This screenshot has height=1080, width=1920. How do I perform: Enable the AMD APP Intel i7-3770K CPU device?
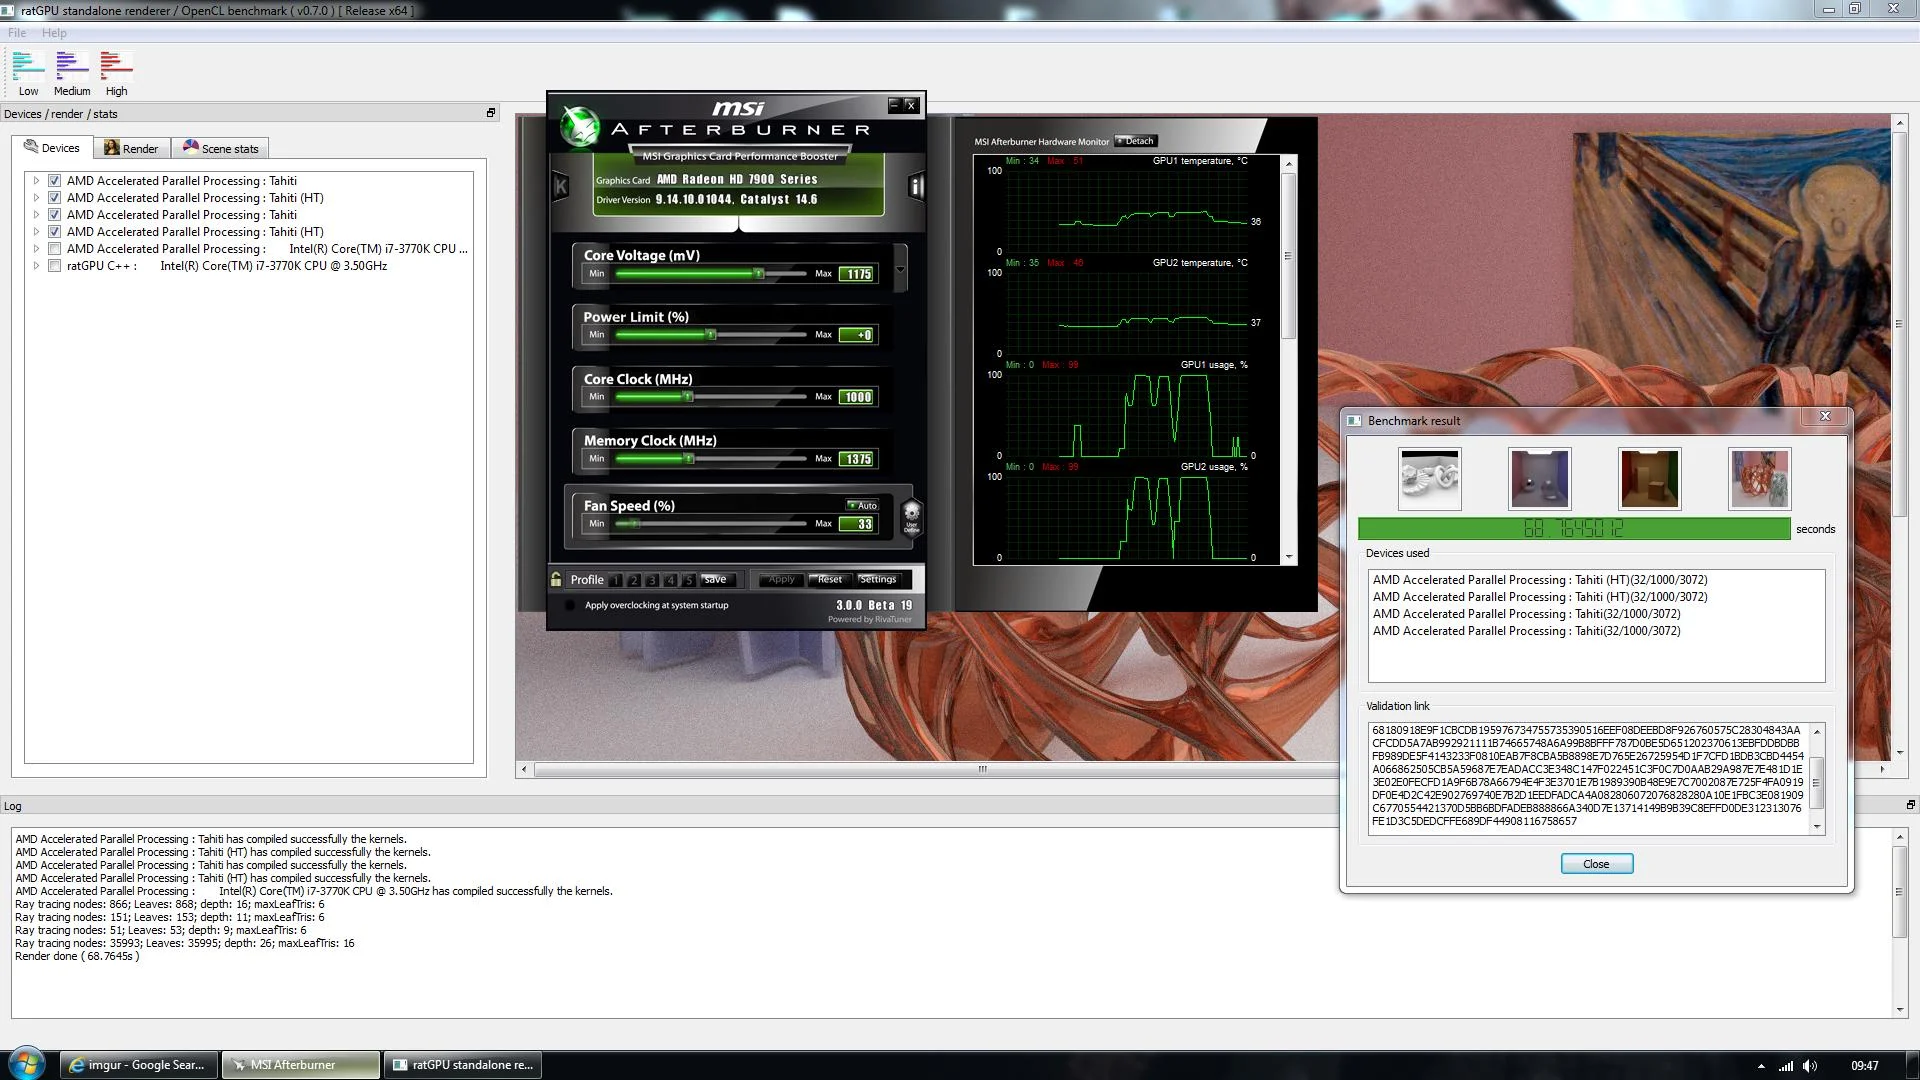coord(55,249)
